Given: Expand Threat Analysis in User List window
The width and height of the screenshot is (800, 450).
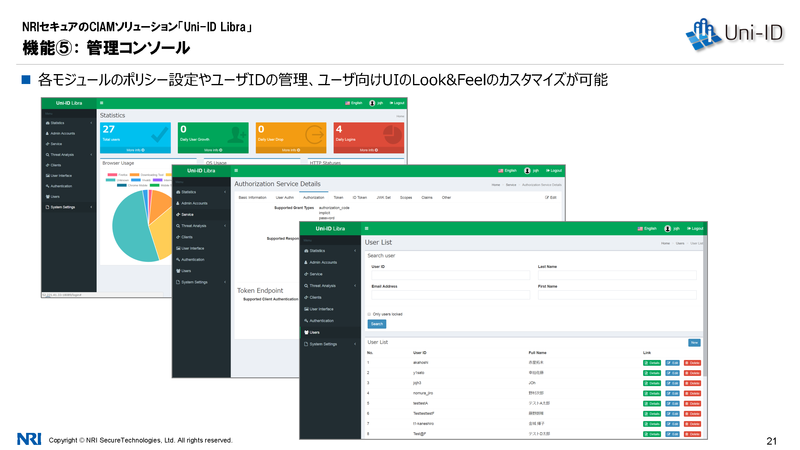Looking at the screenshot, I should tap(330, 286).
